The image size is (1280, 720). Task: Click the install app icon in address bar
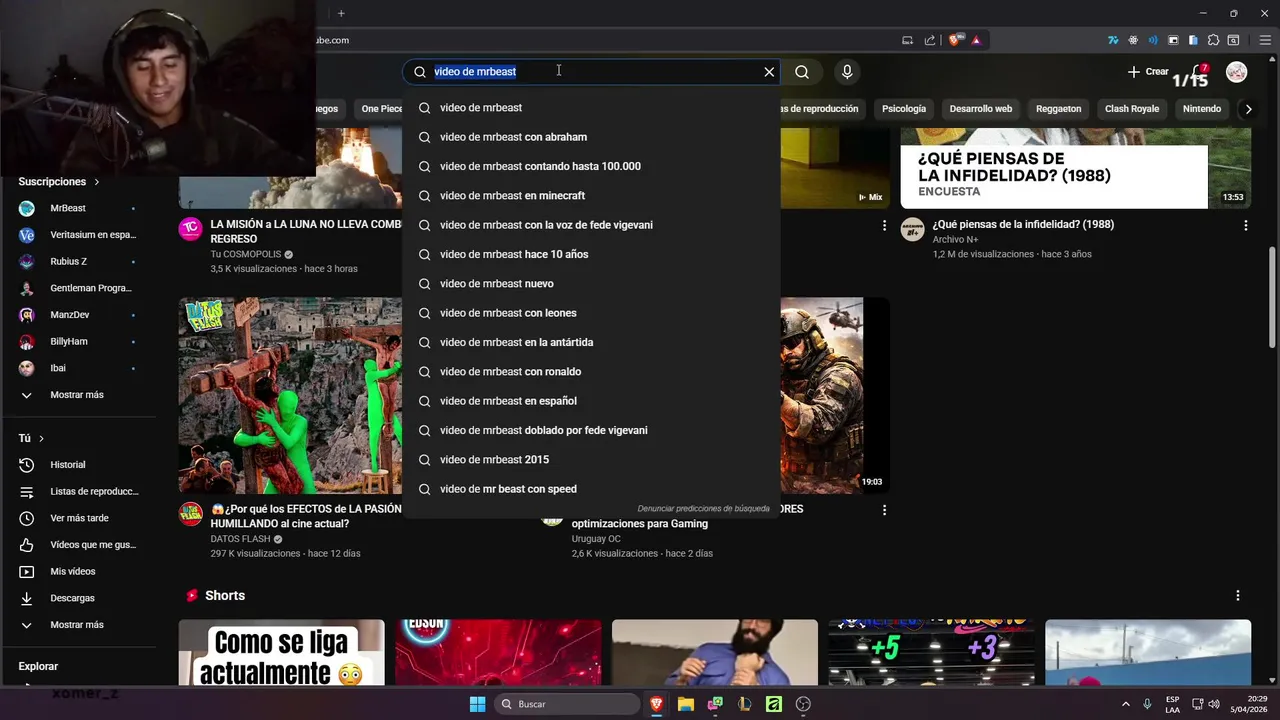907,40
